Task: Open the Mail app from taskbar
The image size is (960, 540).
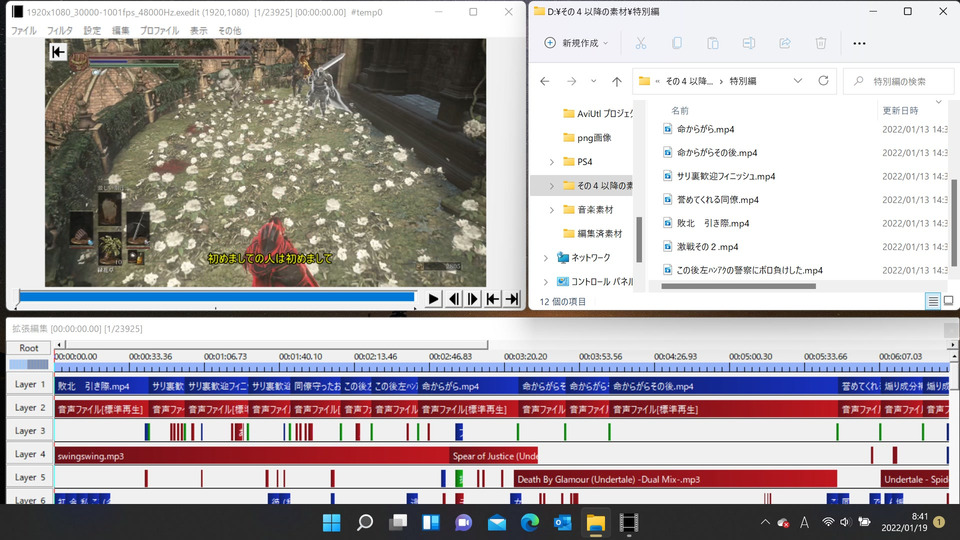Action: click(497, 523)
